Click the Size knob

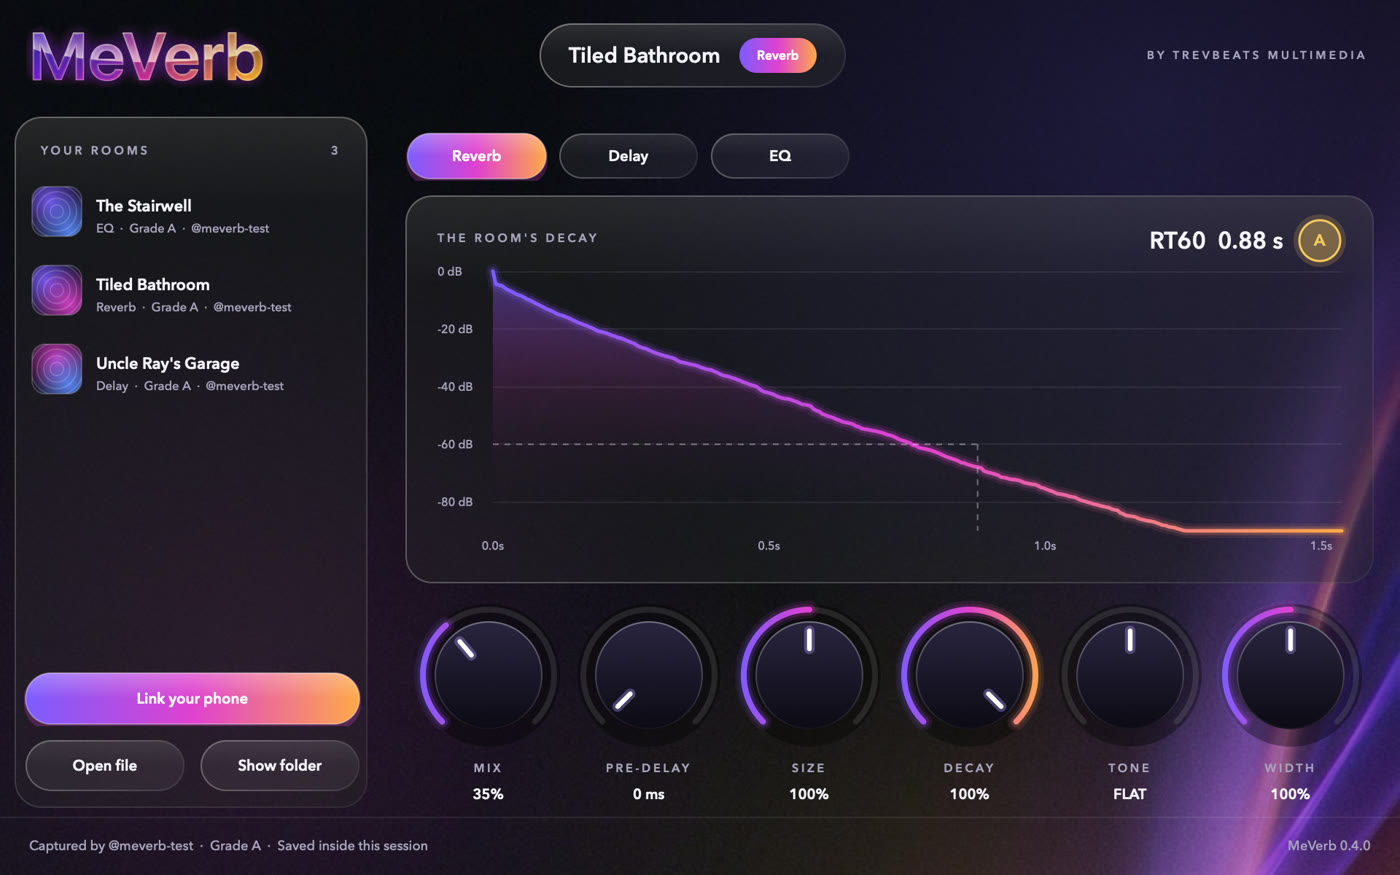809,674
